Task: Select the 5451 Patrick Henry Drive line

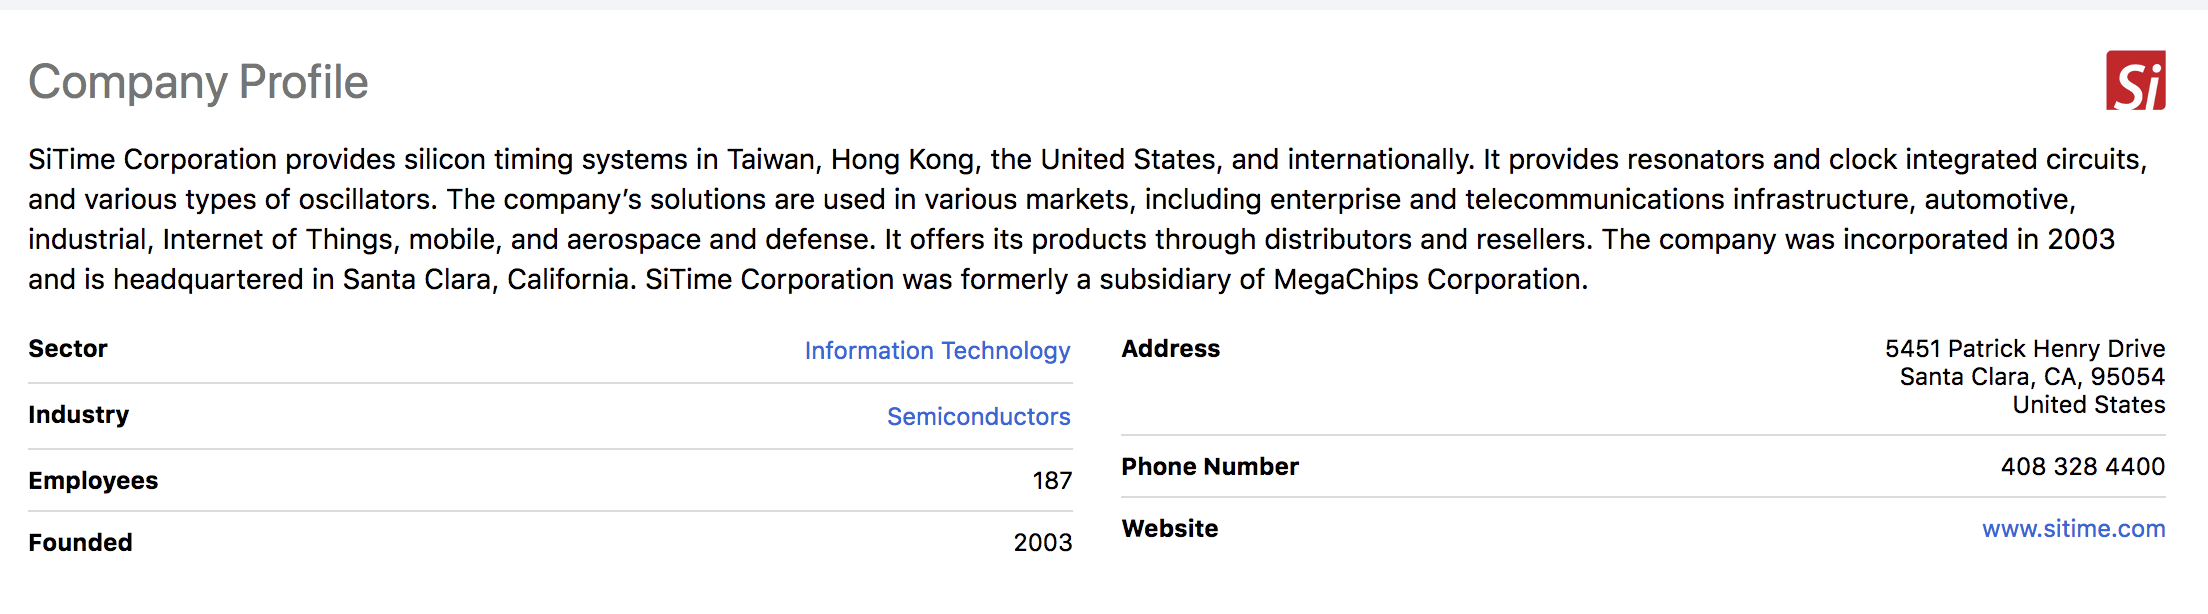Action: (x=2024, y=349)
